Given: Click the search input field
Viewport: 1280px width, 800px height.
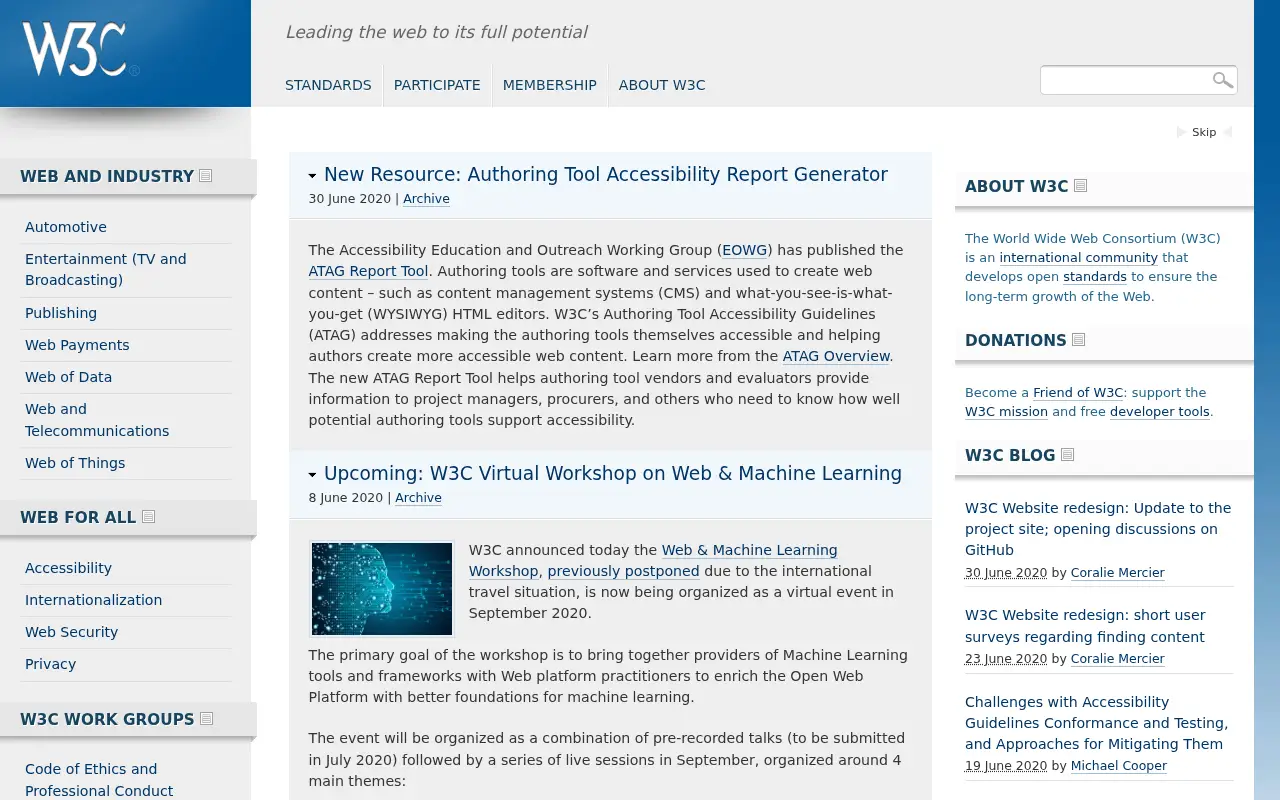Looking at the screenshot, I should tap(1124, 80).
